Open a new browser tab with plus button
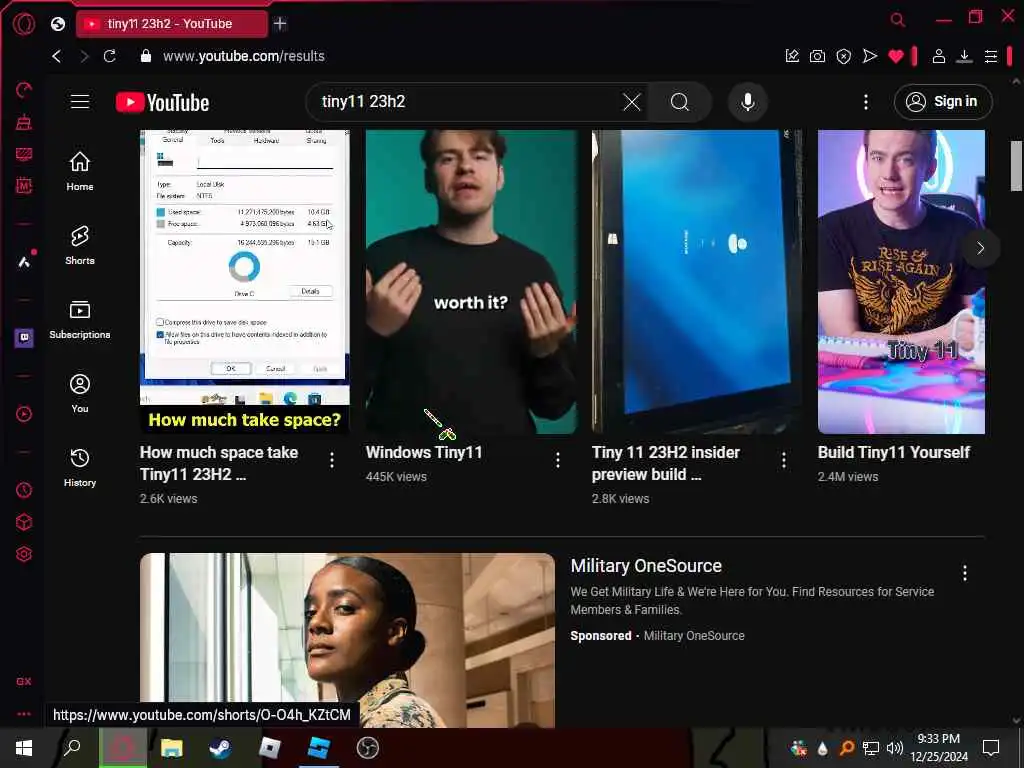1024x768 pixels. tap(280, 24)
